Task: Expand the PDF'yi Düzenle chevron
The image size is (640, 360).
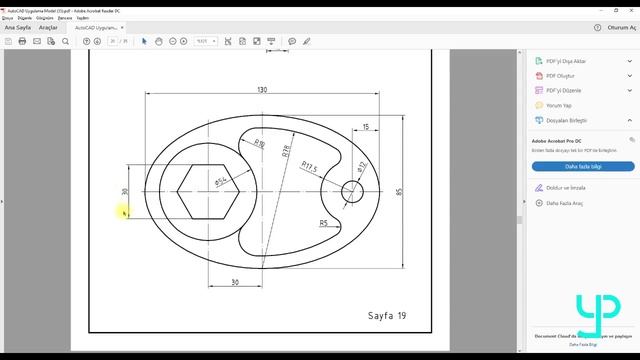Action: pos(630,91)
